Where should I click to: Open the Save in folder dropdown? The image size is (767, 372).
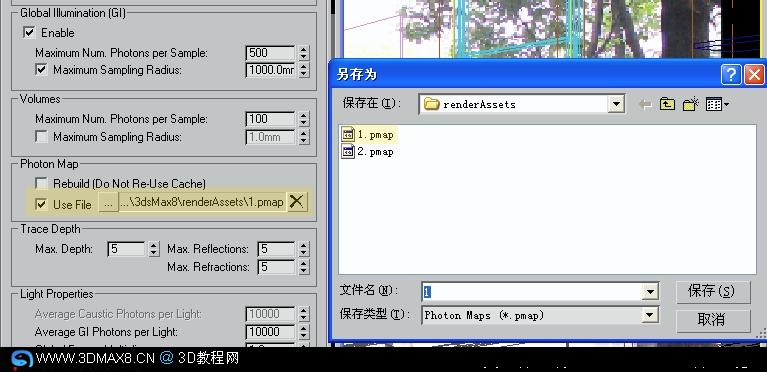pos(615,104)
